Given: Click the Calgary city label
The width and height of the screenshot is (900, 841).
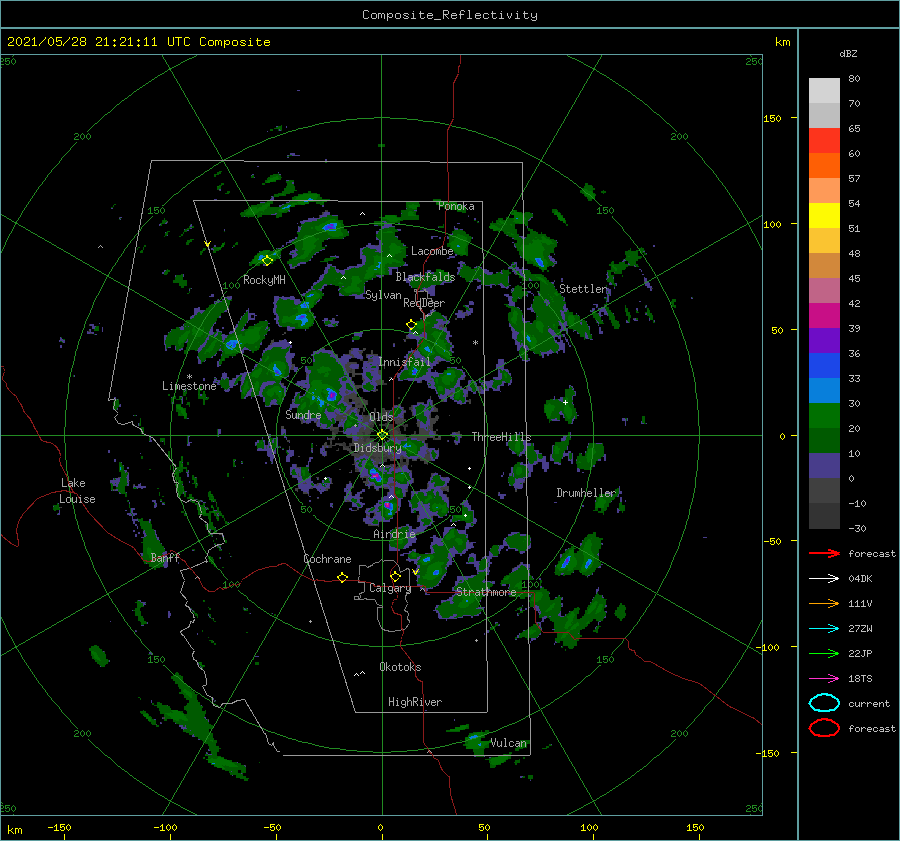Looking at the screenshot, I should (x=390, y=588).
